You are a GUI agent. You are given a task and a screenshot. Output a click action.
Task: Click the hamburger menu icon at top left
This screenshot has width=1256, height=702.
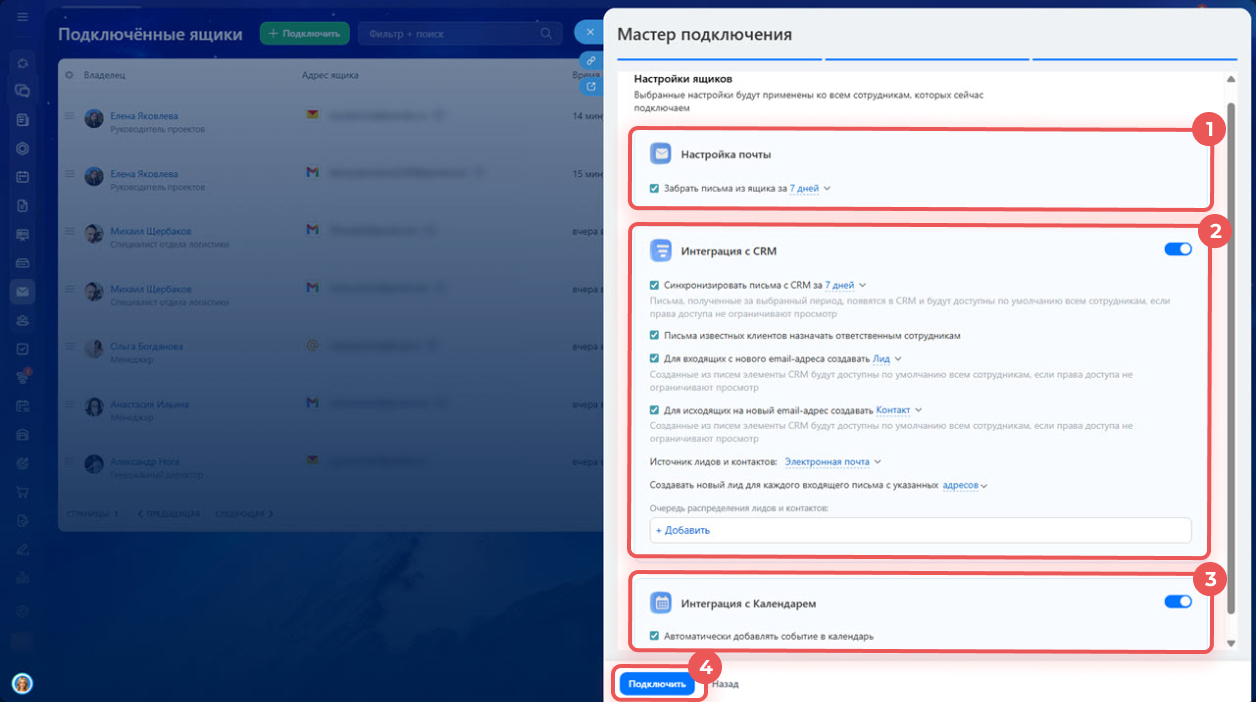pos(22,19)
